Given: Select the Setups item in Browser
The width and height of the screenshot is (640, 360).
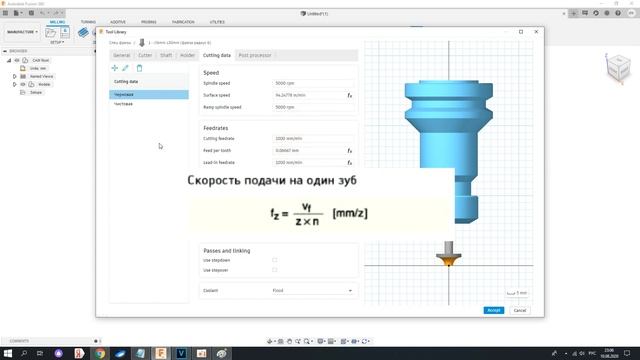Looking at the screenshot, I should click(36, 93).
